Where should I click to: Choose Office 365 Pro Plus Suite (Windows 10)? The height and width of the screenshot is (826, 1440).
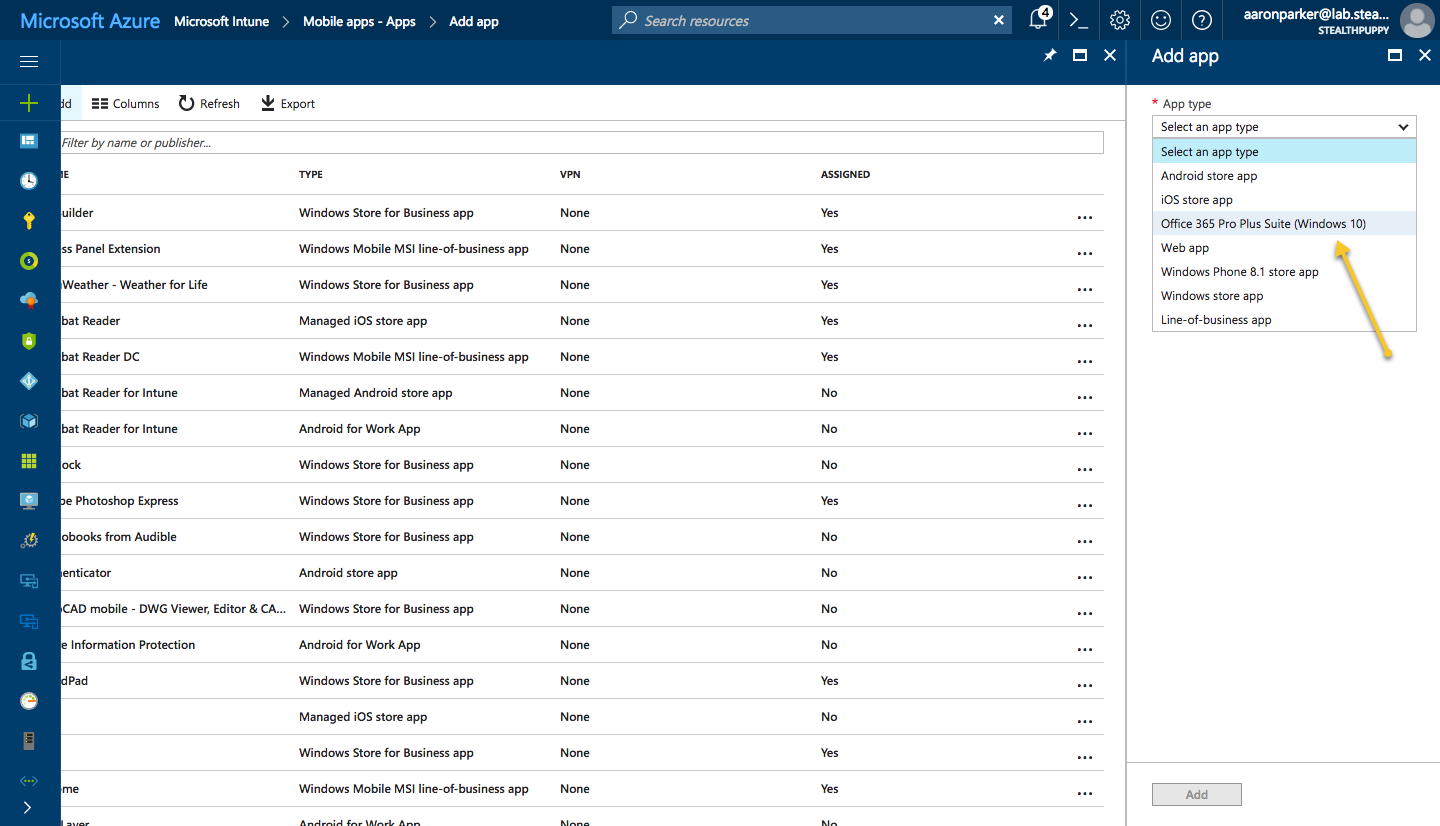(x=1284, y=224)
